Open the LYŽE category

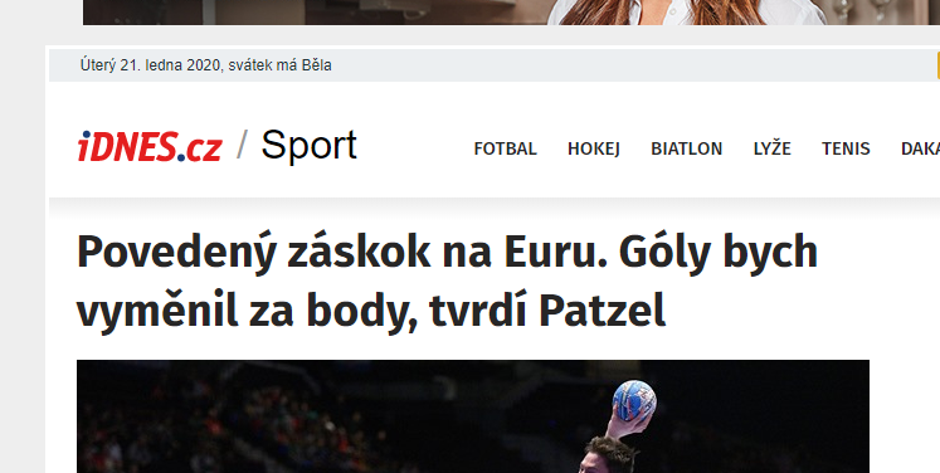coord(772,148)
